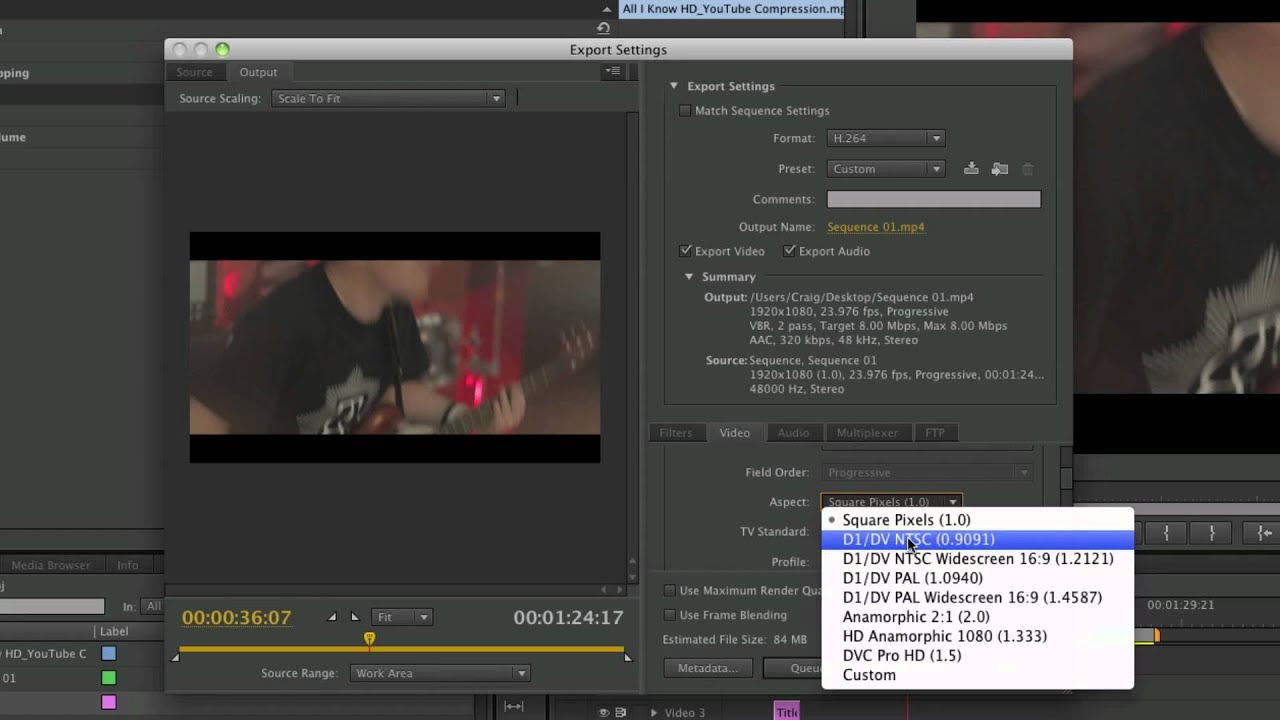Open the Format dropdown showing H.264
Viewport: 1280px width, 720px height.
(885, 138)
